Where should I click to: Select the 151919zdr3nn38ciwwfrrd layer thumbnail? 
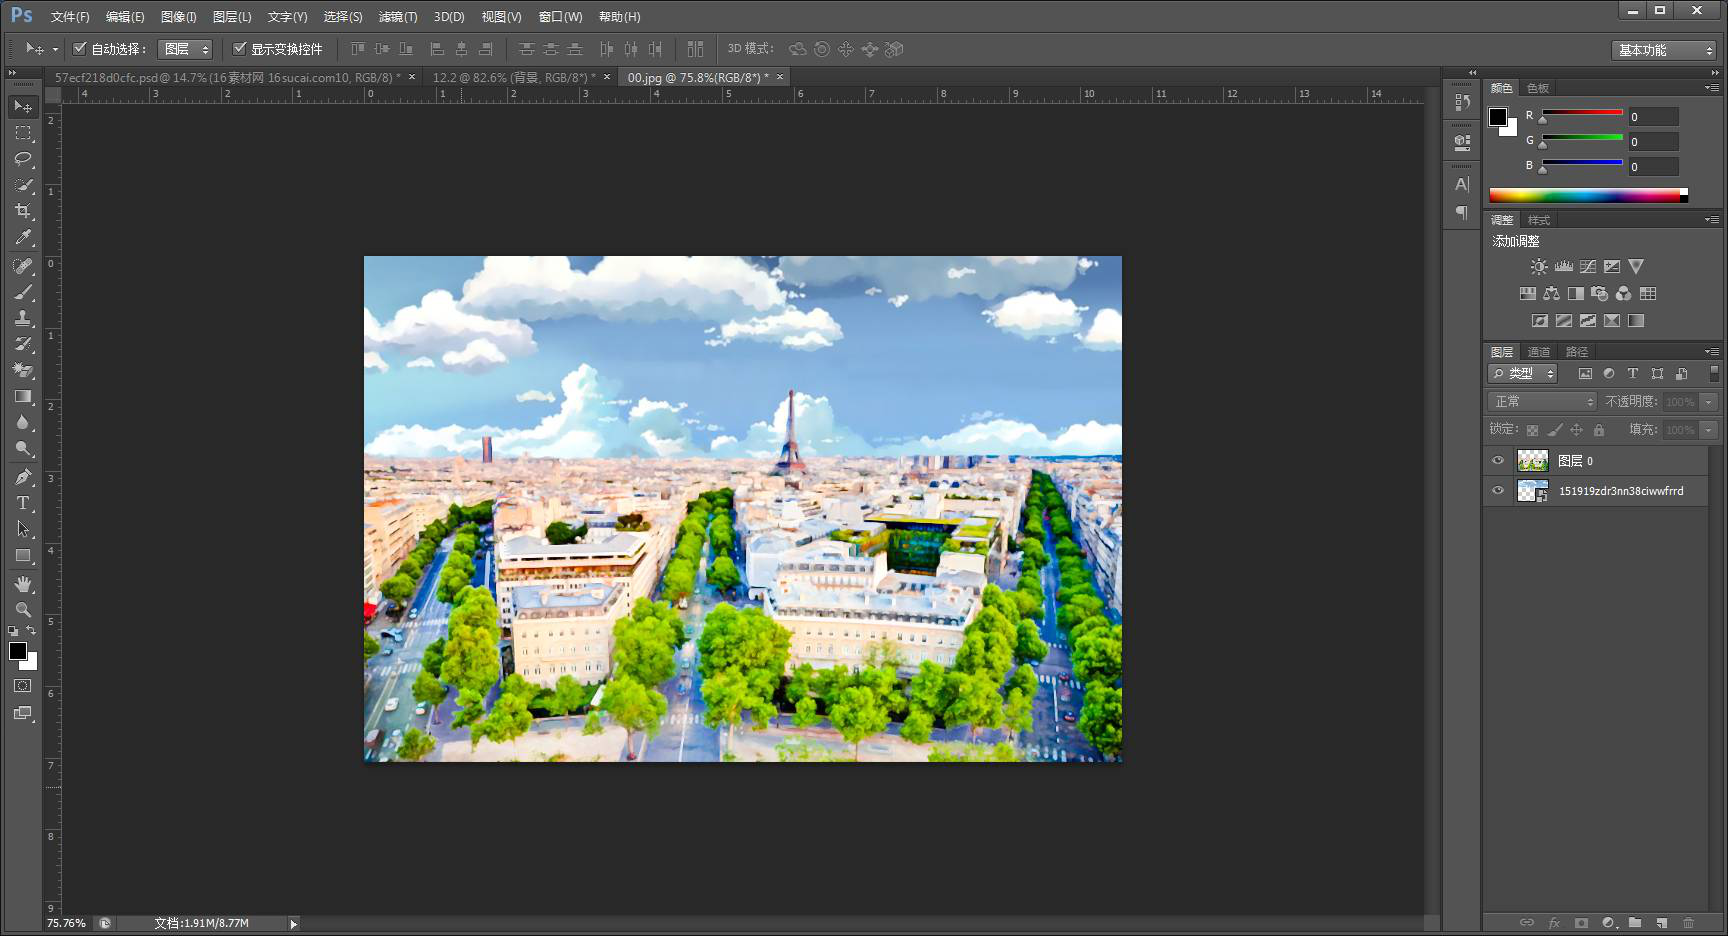1532,491
